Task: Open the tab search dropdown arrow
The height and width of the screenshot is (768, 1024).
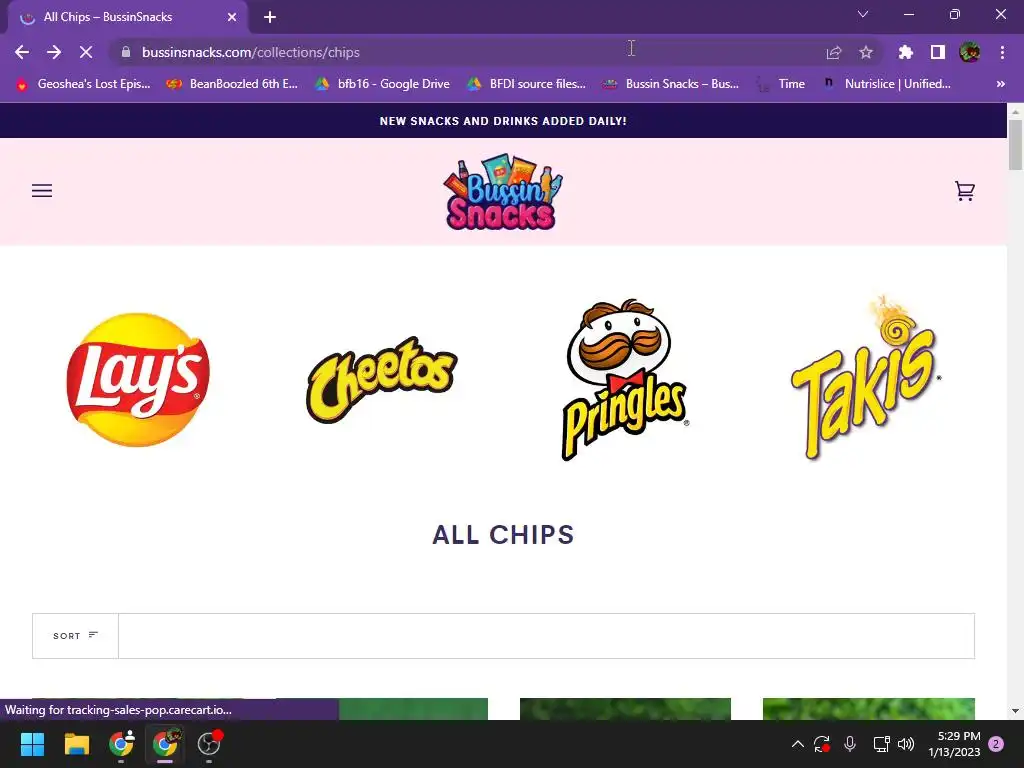Action: (863, 14)
